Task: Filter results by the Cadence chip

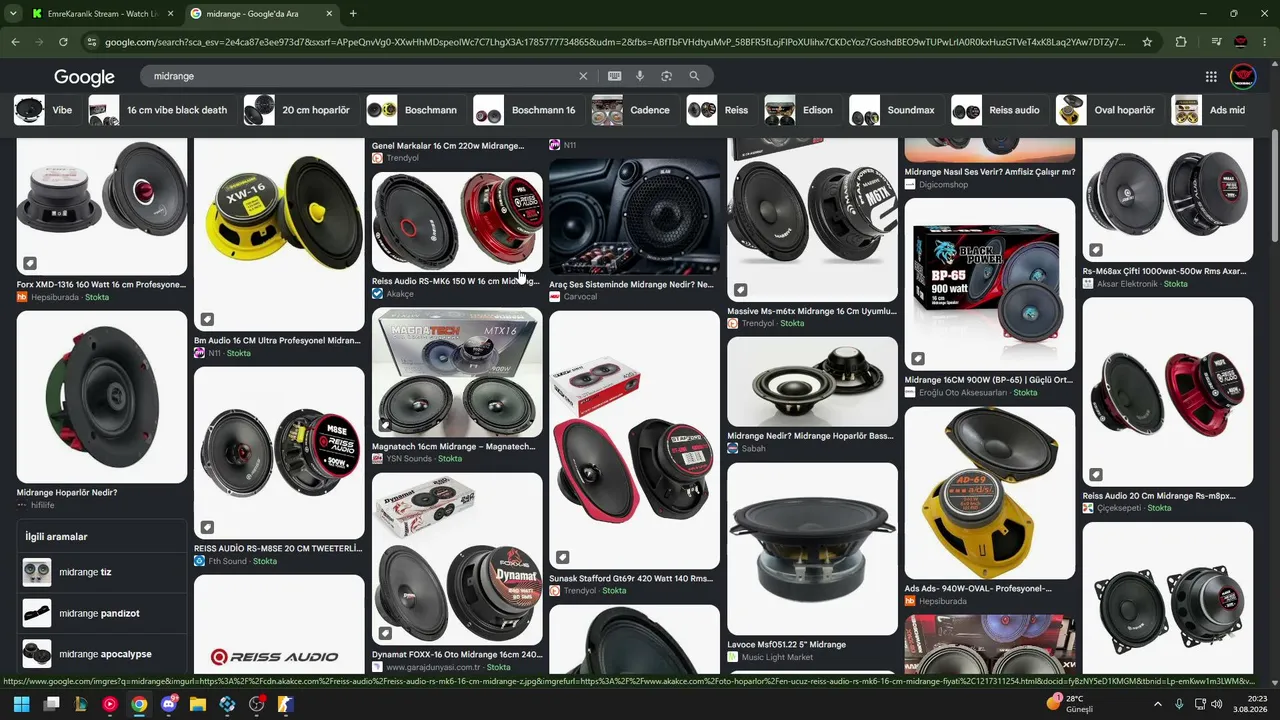Action: coord(634,110)
